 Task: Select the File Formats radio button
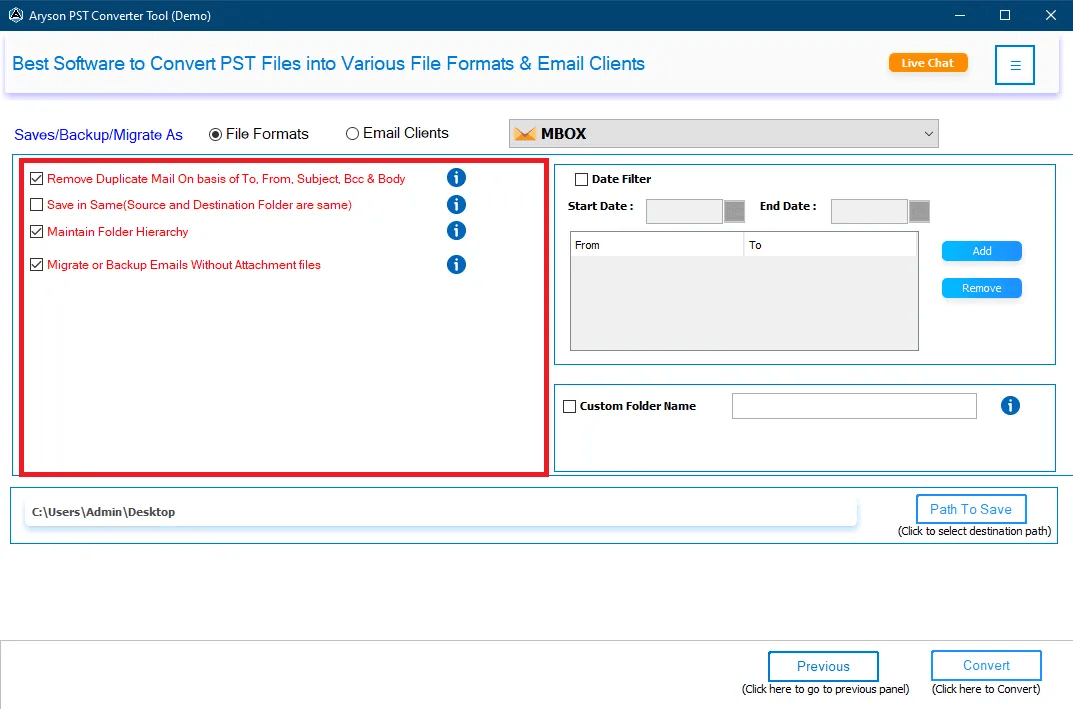[215, 134]
